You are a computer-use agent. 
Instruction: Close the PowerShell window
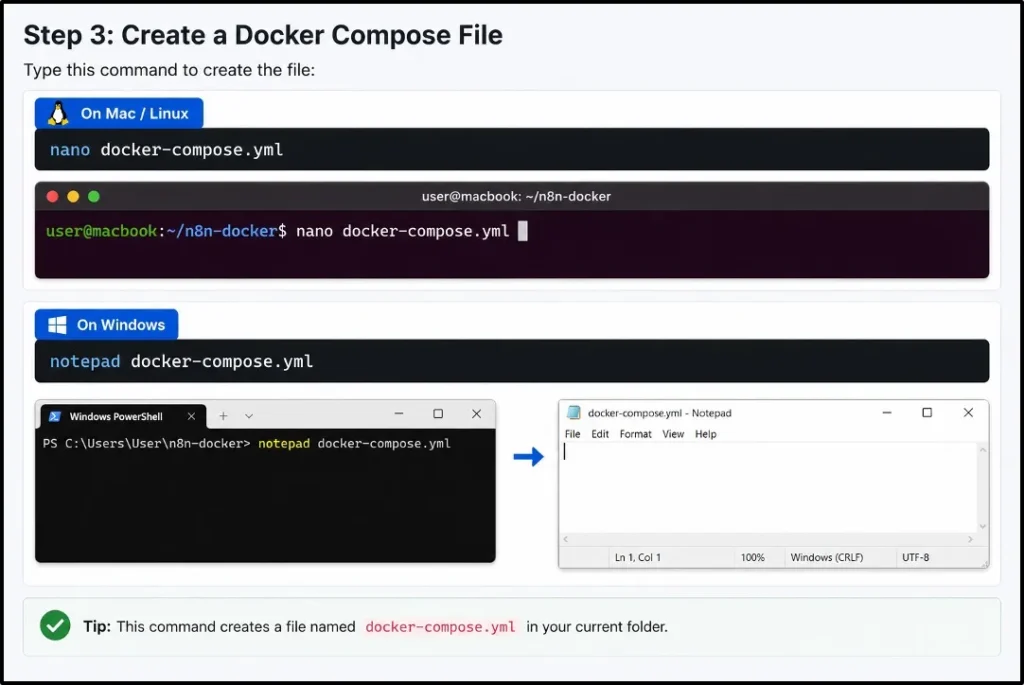click(477, 413)
